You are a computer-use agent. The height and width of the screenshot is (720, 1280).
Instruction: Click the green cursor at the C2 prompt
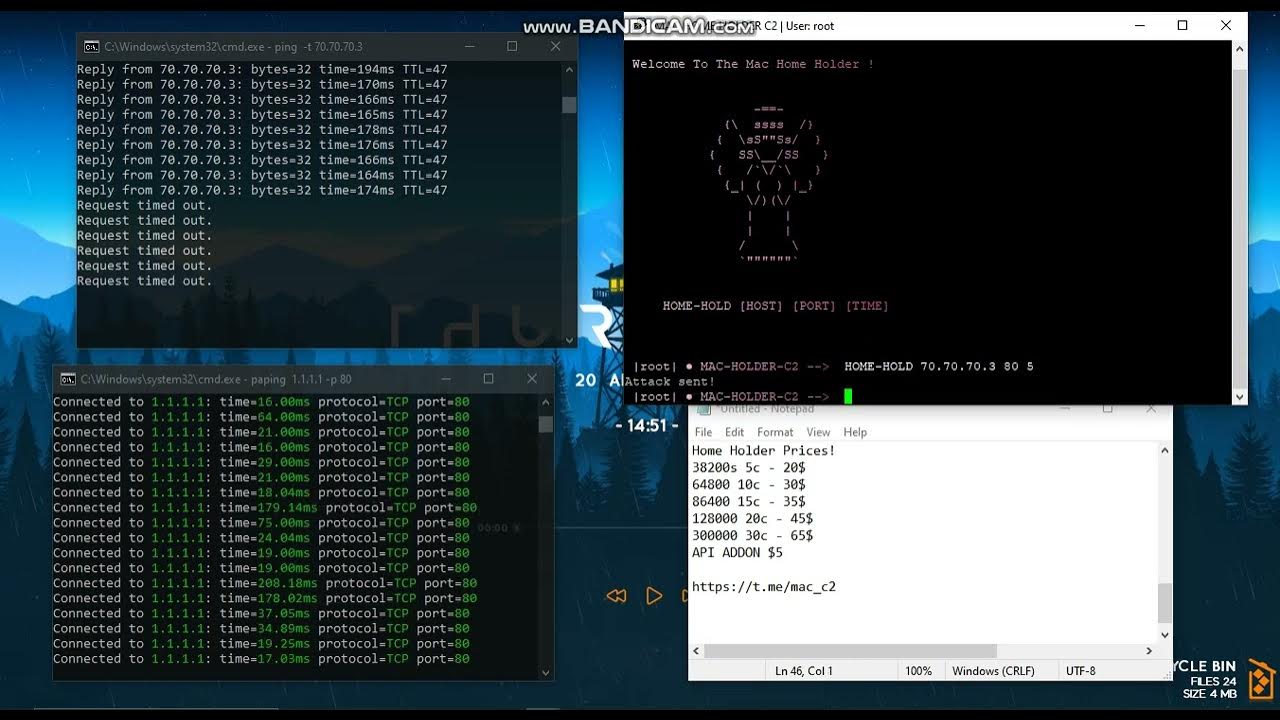click(x=848, y=397)
